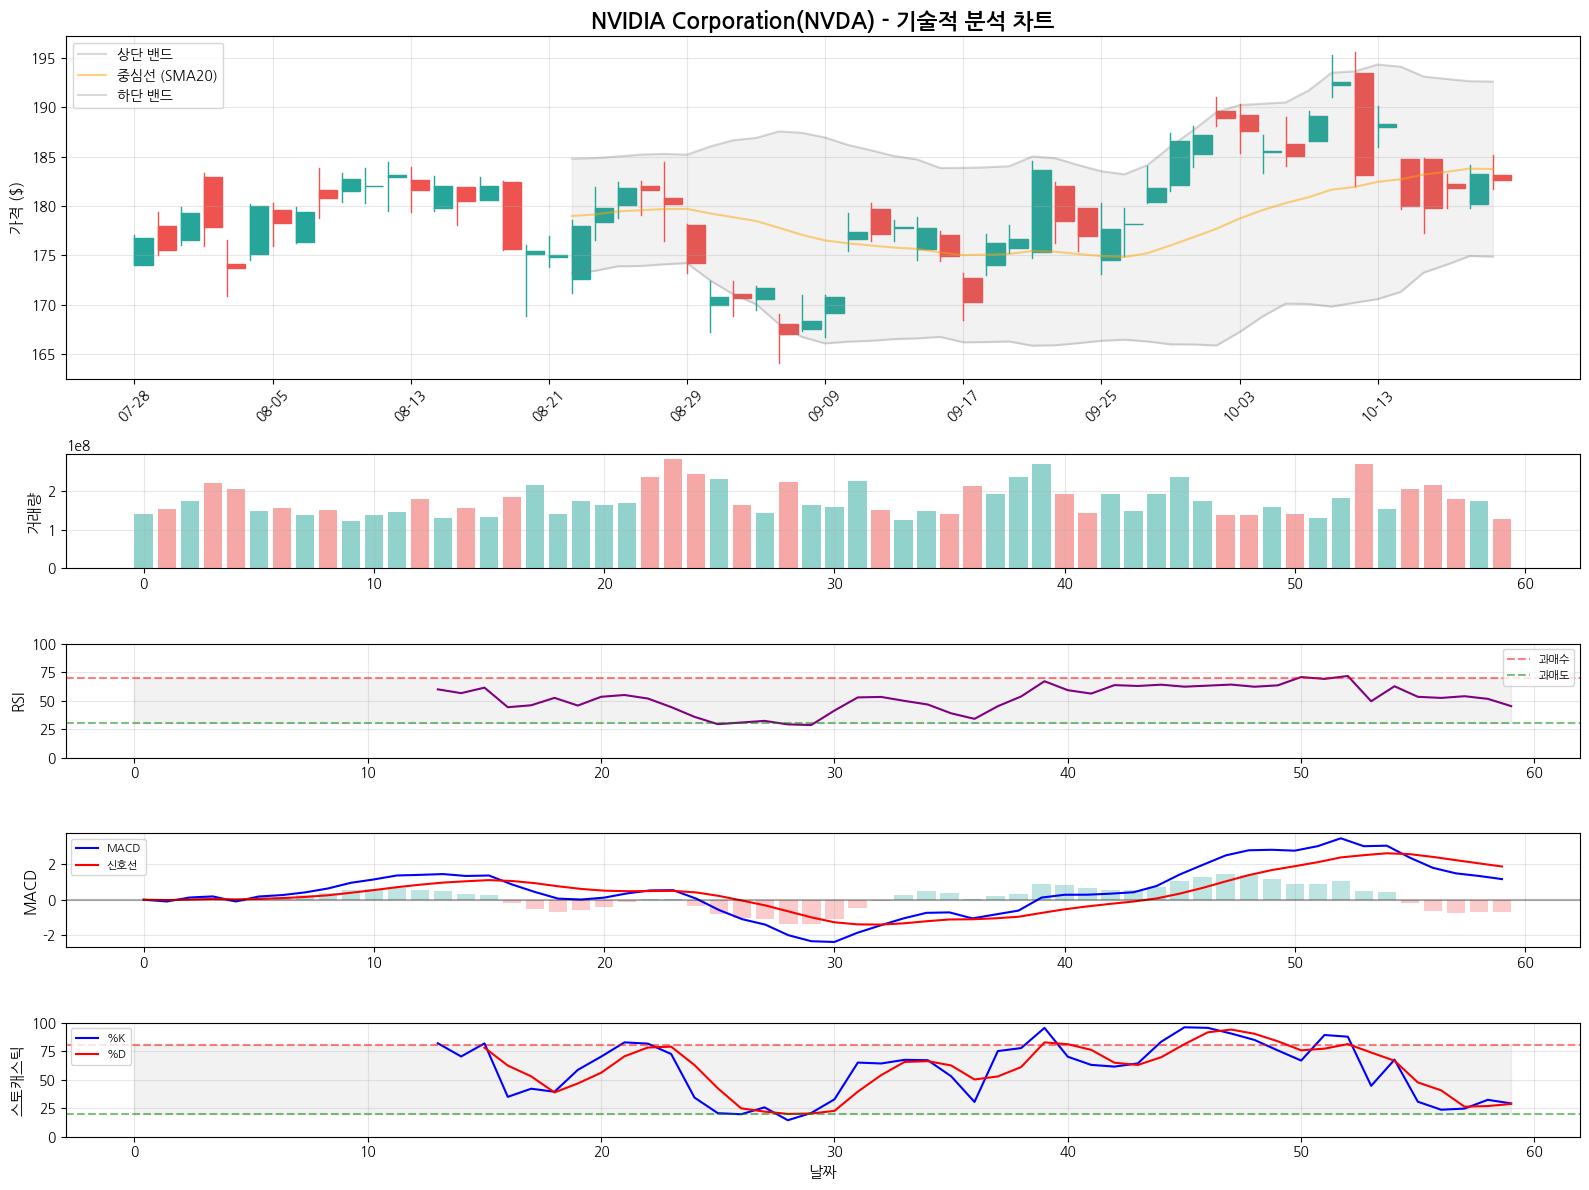Click the red 신호선 legend entry
Screen dimensions: 1589x1190
coord(121,865)
